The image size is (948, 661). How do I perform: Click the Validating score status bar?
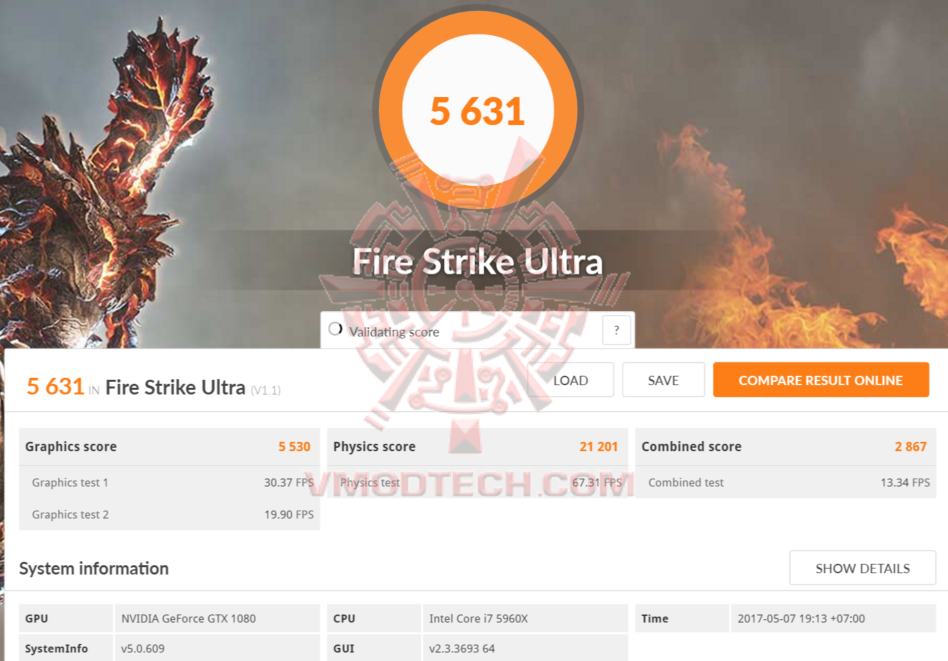pos(477,330)
